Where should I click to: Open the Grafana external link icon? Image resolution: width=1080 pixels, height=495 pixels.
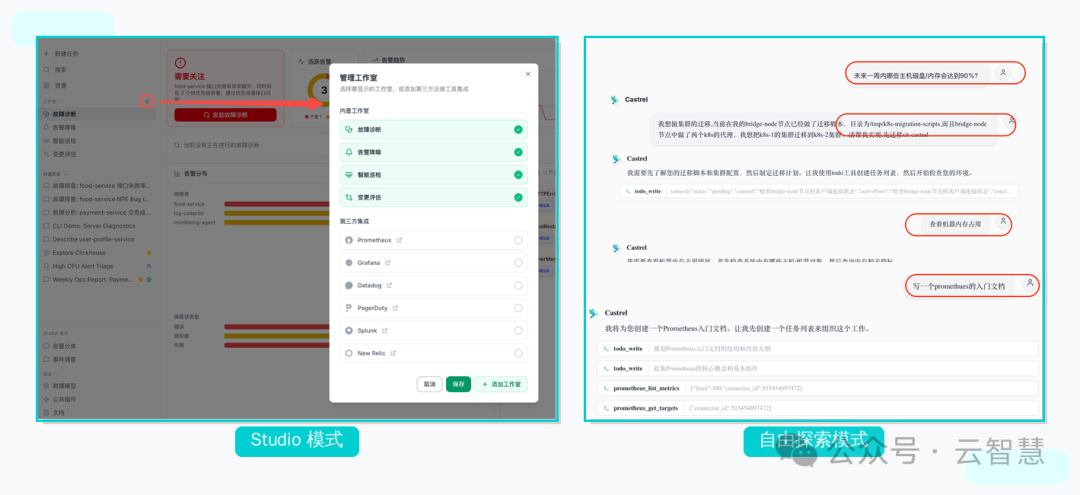[388, 263]
